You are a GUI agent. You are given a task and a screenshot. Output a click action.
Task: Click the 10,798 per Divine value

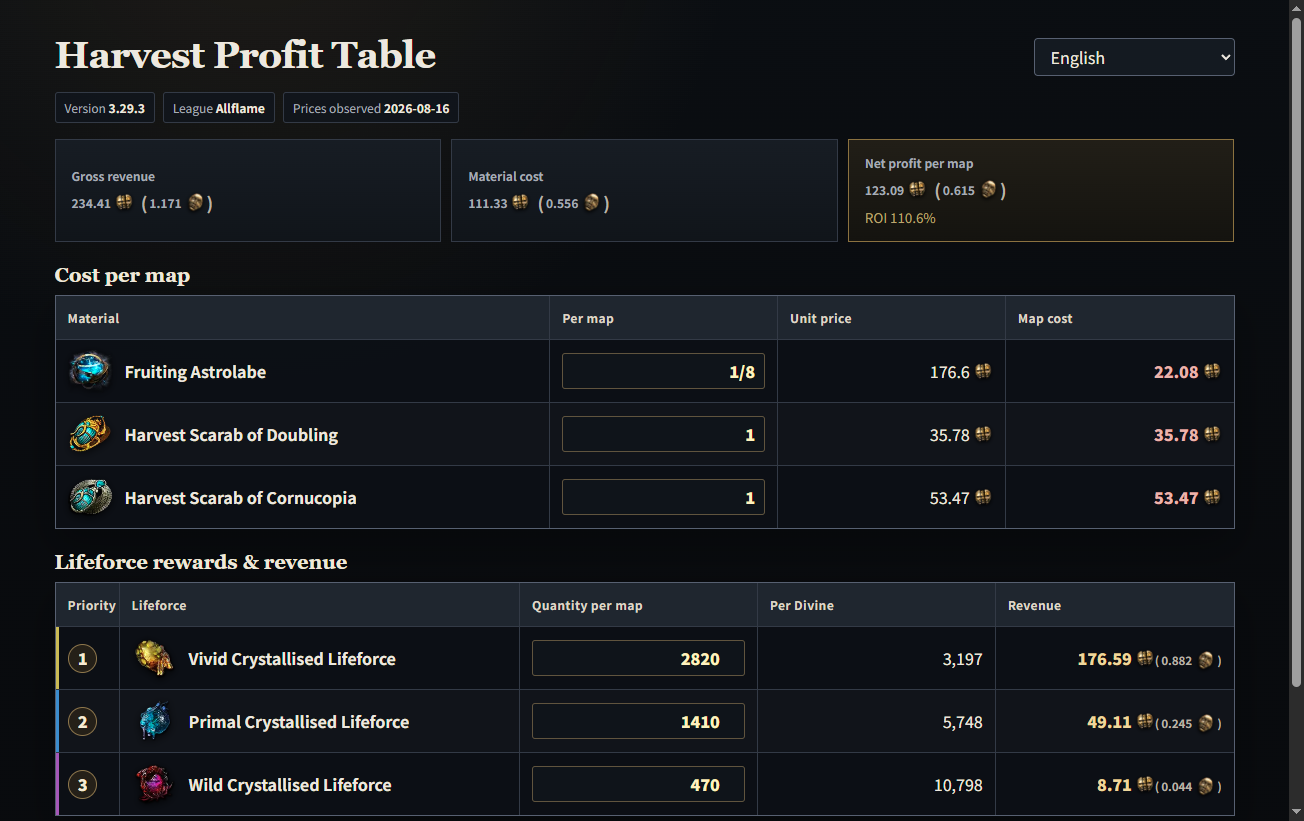click(958, 785)
